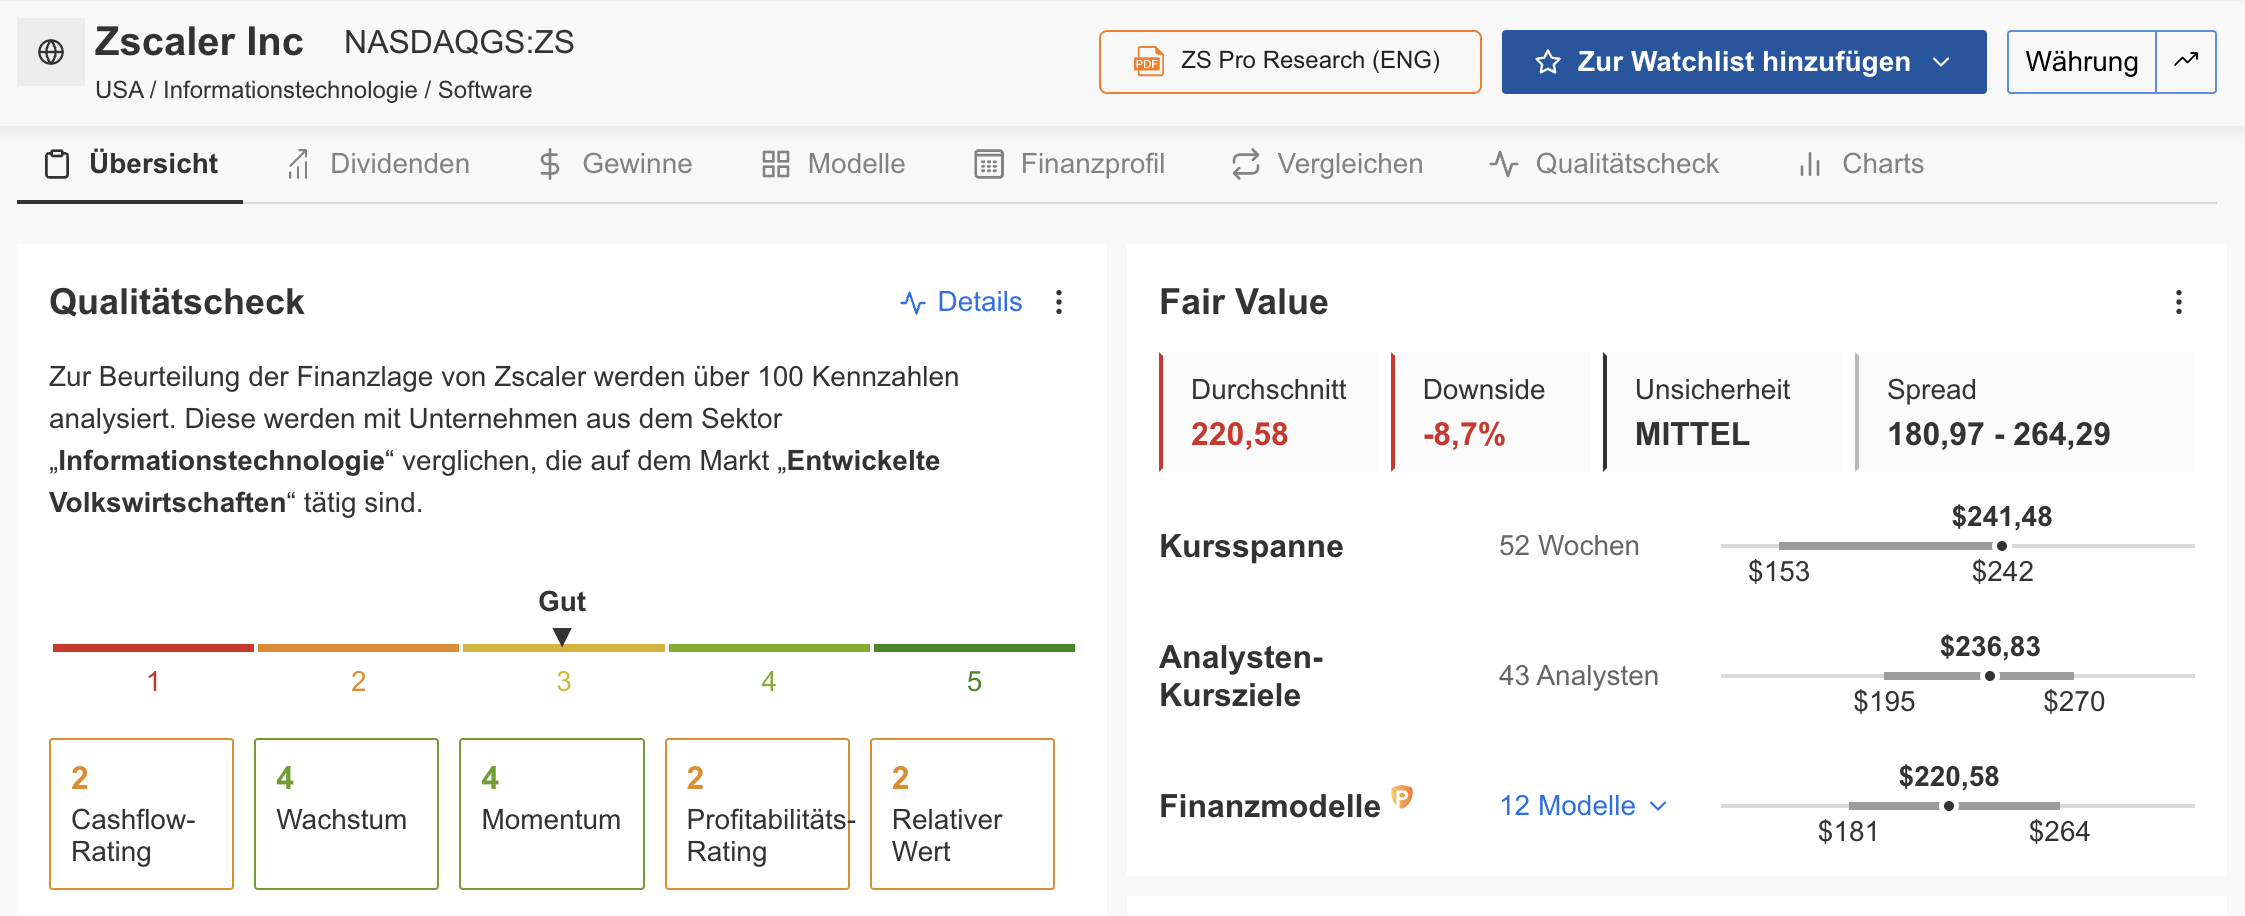This screenshot has width=2245, height=916.
Task: Open the Momentum score card
Action: click(x=551, y=814)
